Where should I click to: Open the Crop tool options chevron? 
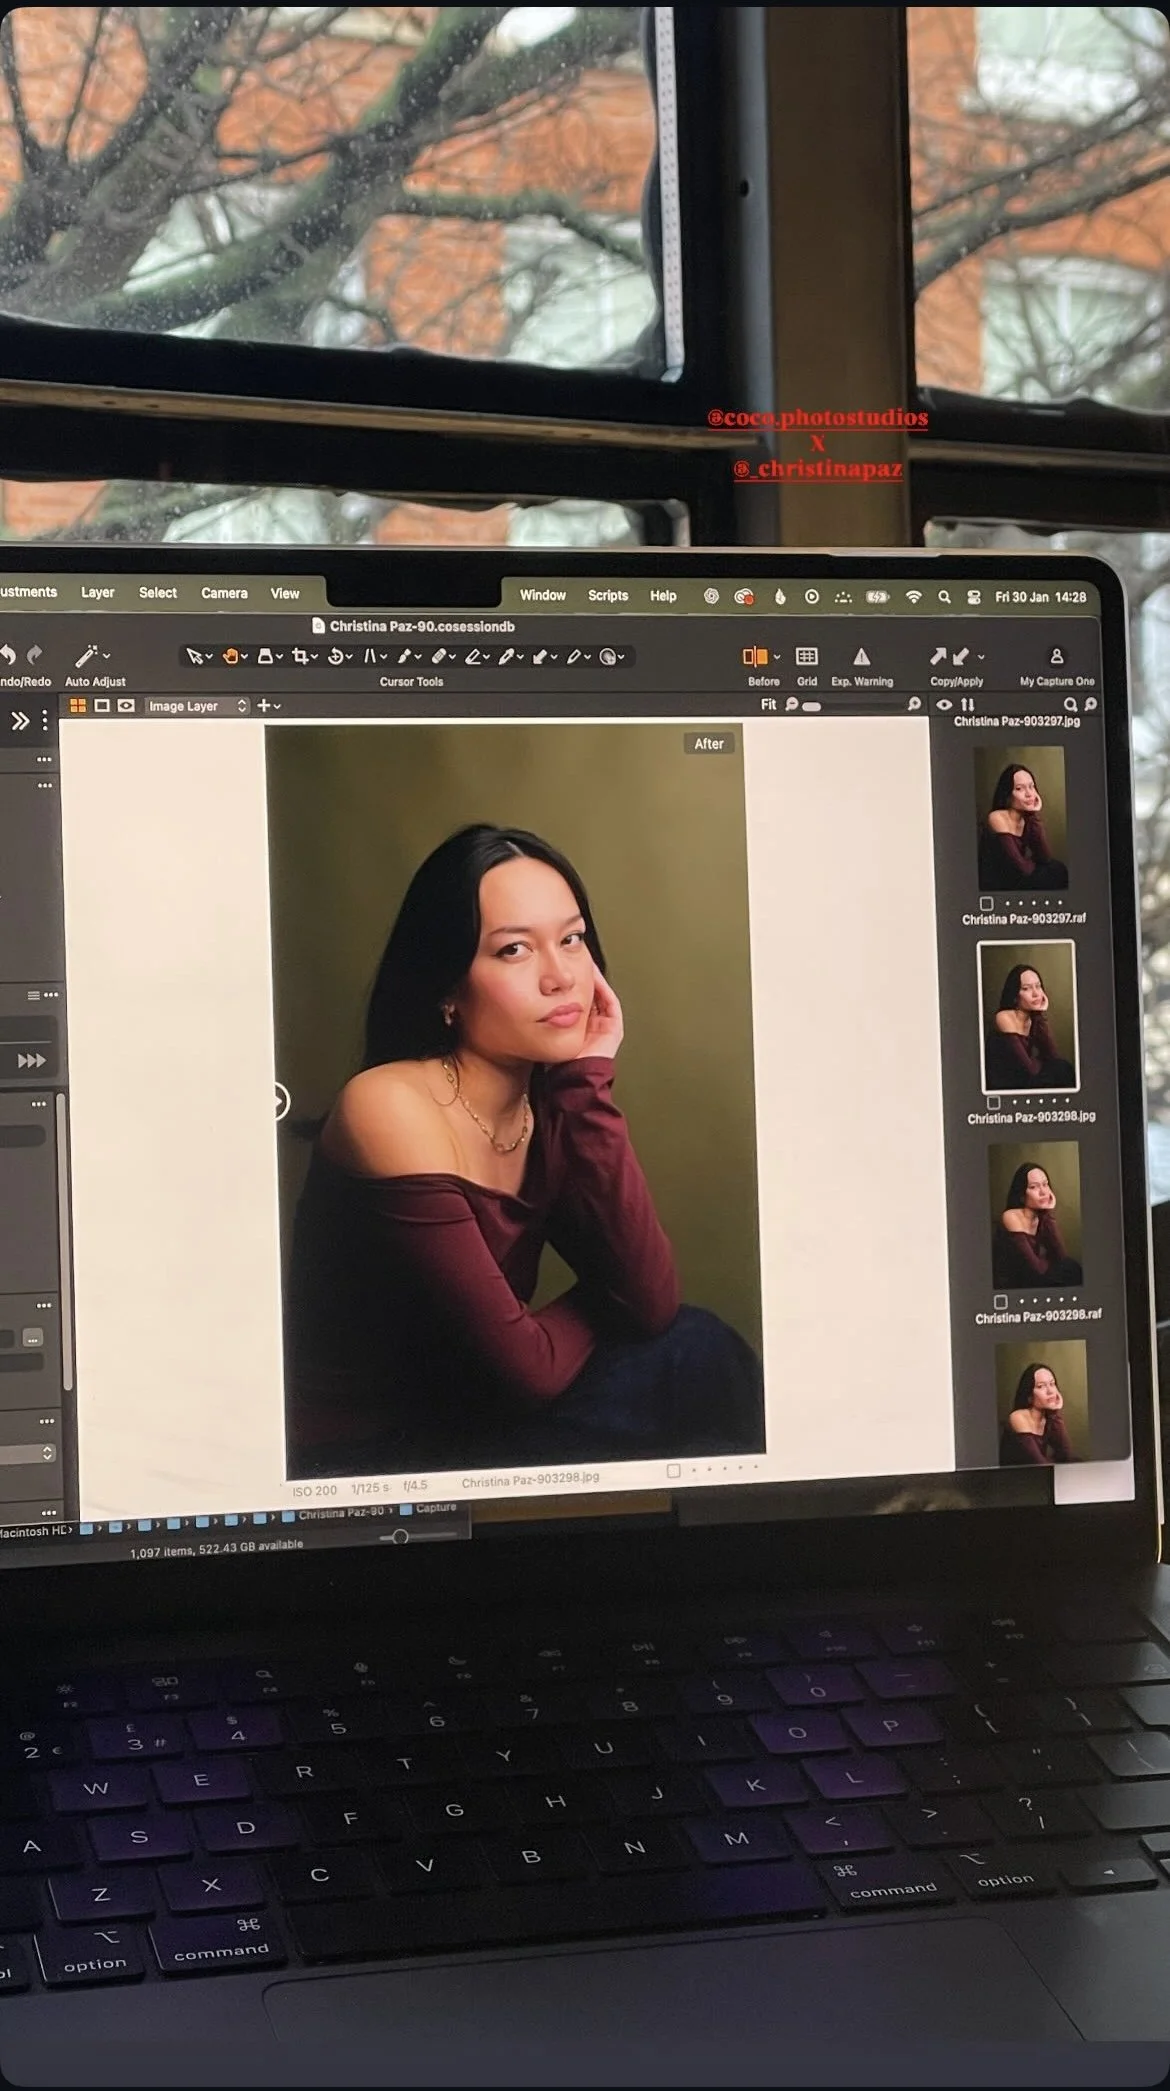pyautogui.click(x=314, y=657)
